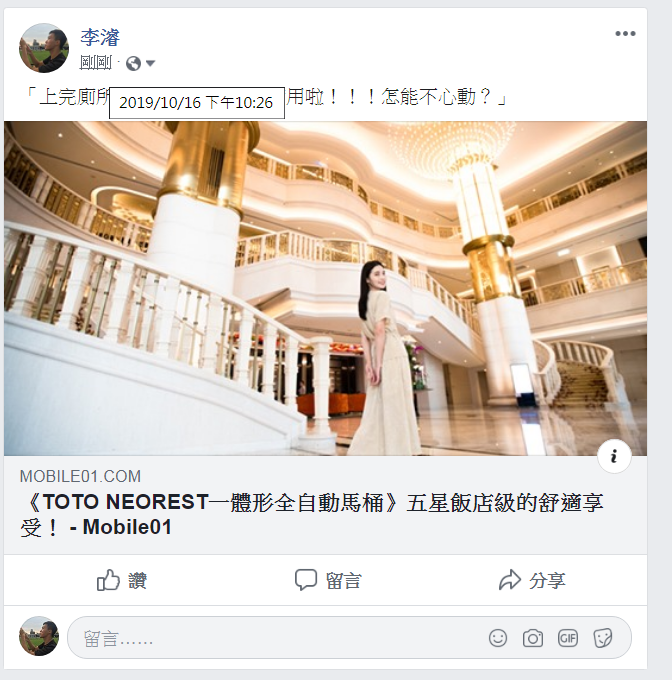Open the hotel lobby link preview image
The height and width of the screenshot is (680, 672).
pyautogui.click(x=325, y=288)
